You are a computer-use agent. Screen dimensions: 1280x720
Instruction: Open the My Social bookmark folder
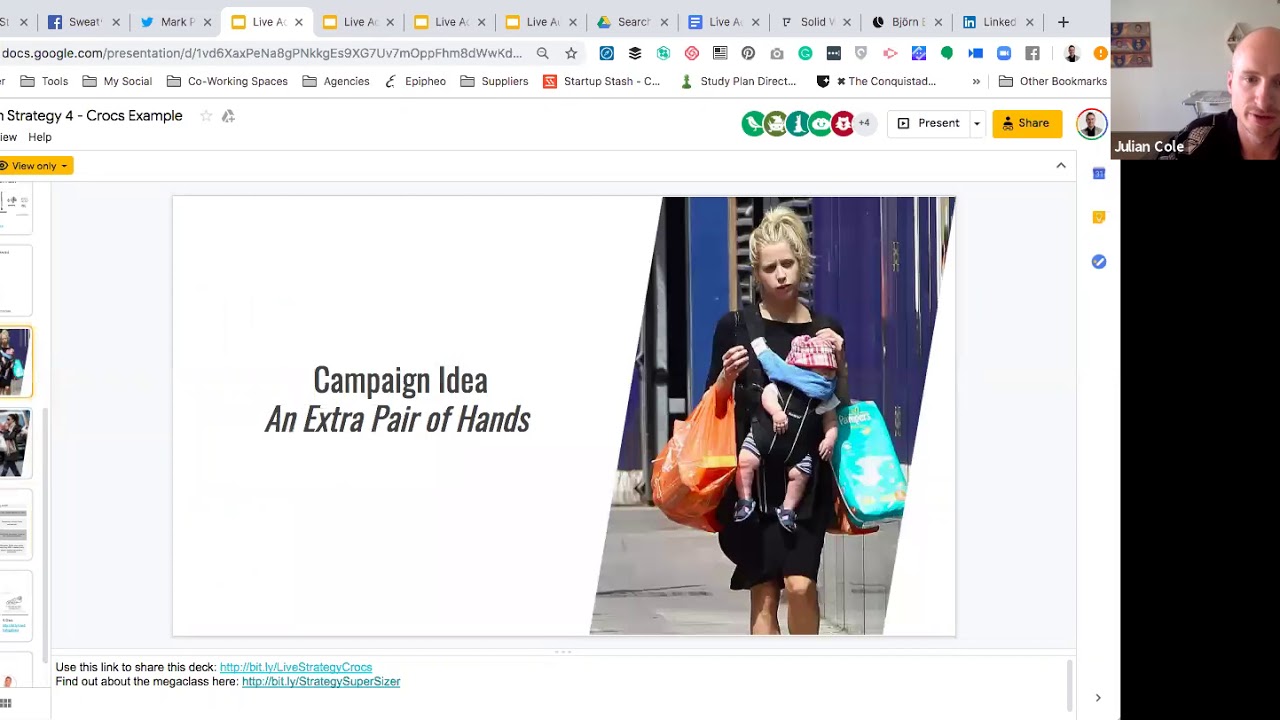tap(117, 81)
